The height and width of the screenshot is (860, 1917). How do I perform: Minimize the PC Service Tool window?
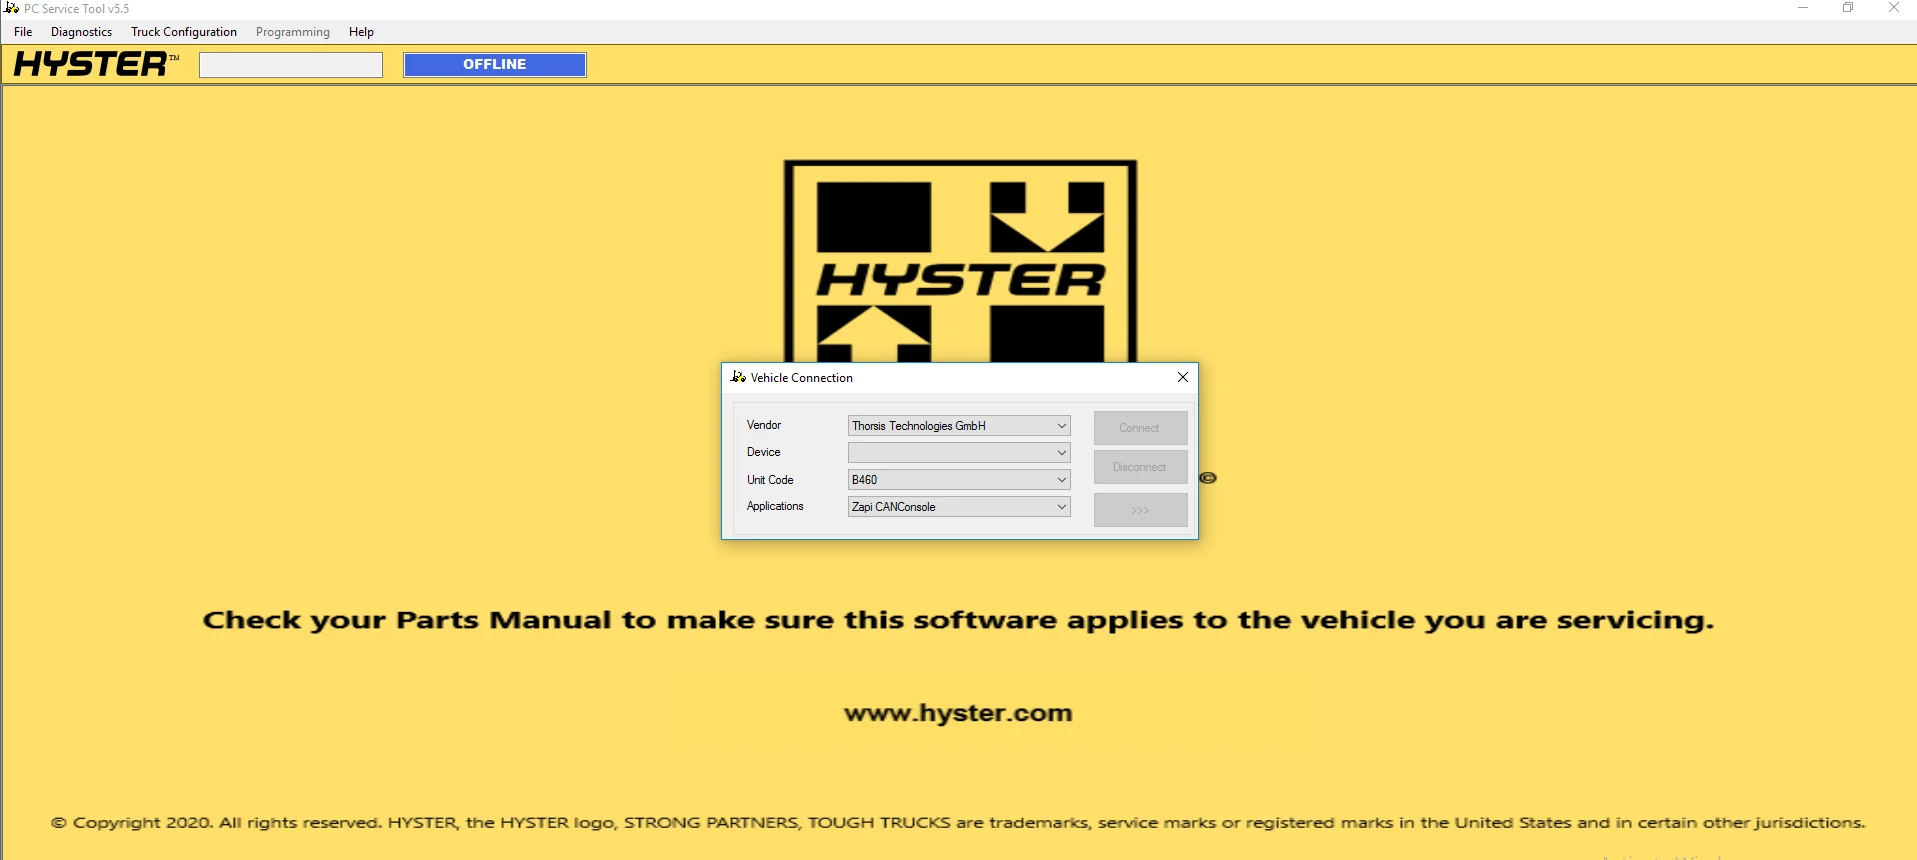click(1803, 8)
